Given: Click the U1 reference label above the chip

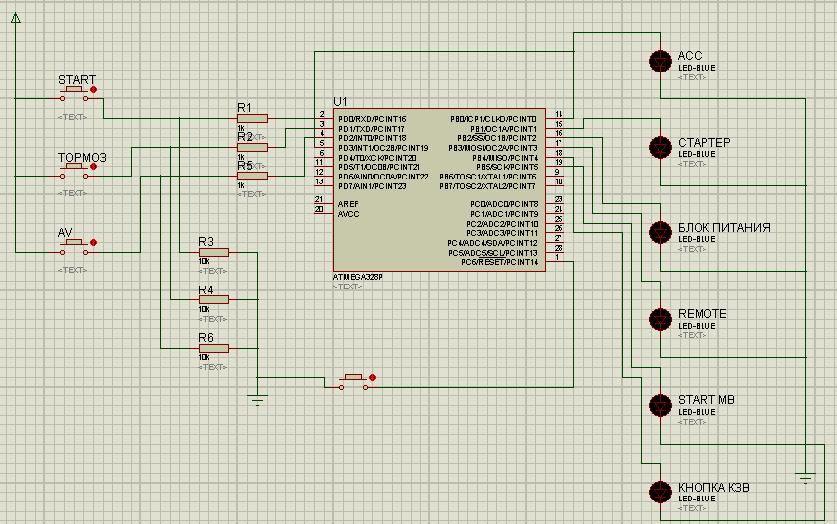Looking at the screenshot, I should coord(340,101).
